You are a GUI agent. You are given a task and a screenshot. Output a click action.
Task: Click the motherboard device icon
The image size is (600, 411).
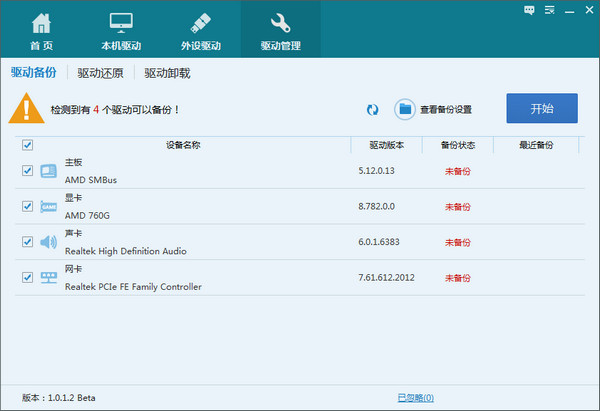tap(49, 171)
